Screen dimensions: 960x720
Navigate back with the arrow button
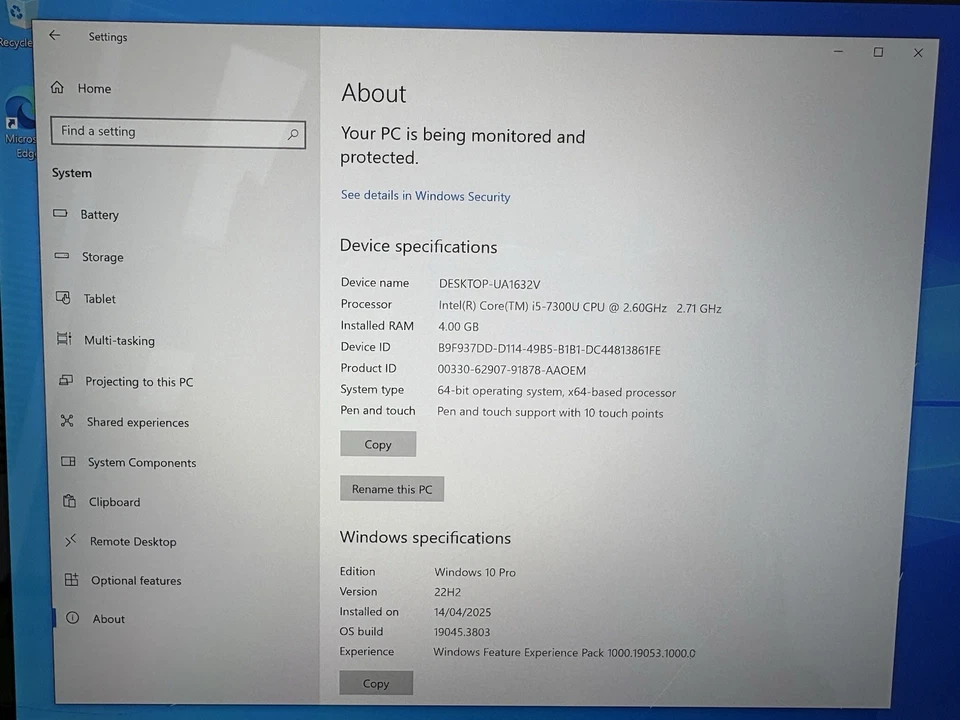pyautogui.click(x=54, y=35)
